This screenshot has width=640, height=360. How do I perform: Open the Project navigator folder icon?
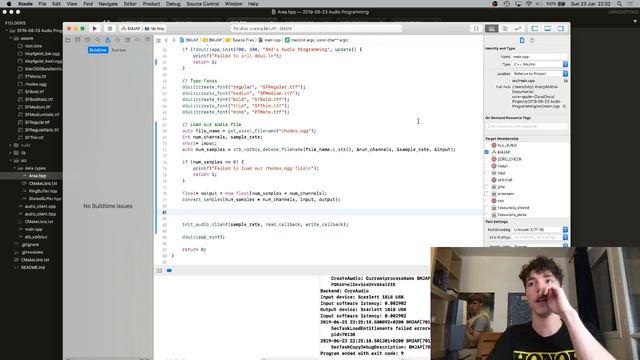[68, 40]
